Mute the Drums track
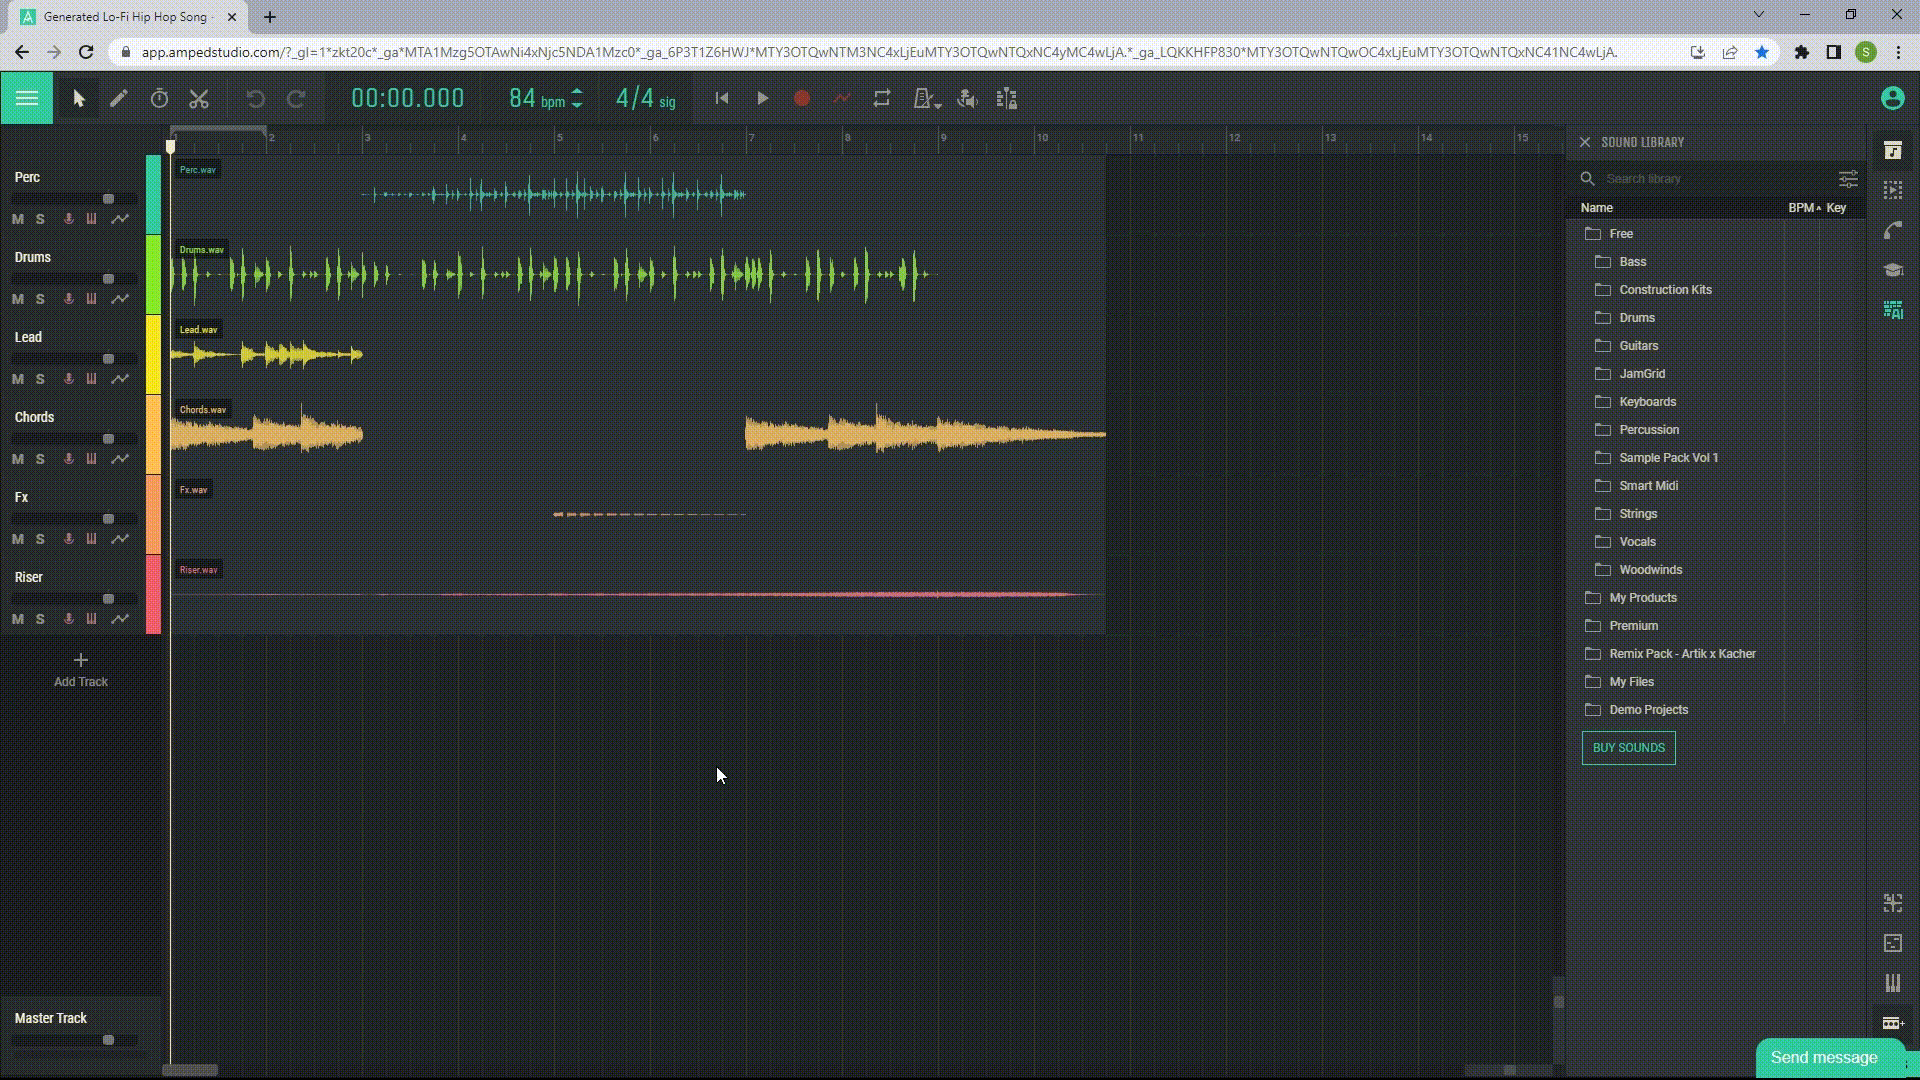Image resolution: width=1920 pixels, height=1080 pixels. pyautogui.click(x=17, y=298)
